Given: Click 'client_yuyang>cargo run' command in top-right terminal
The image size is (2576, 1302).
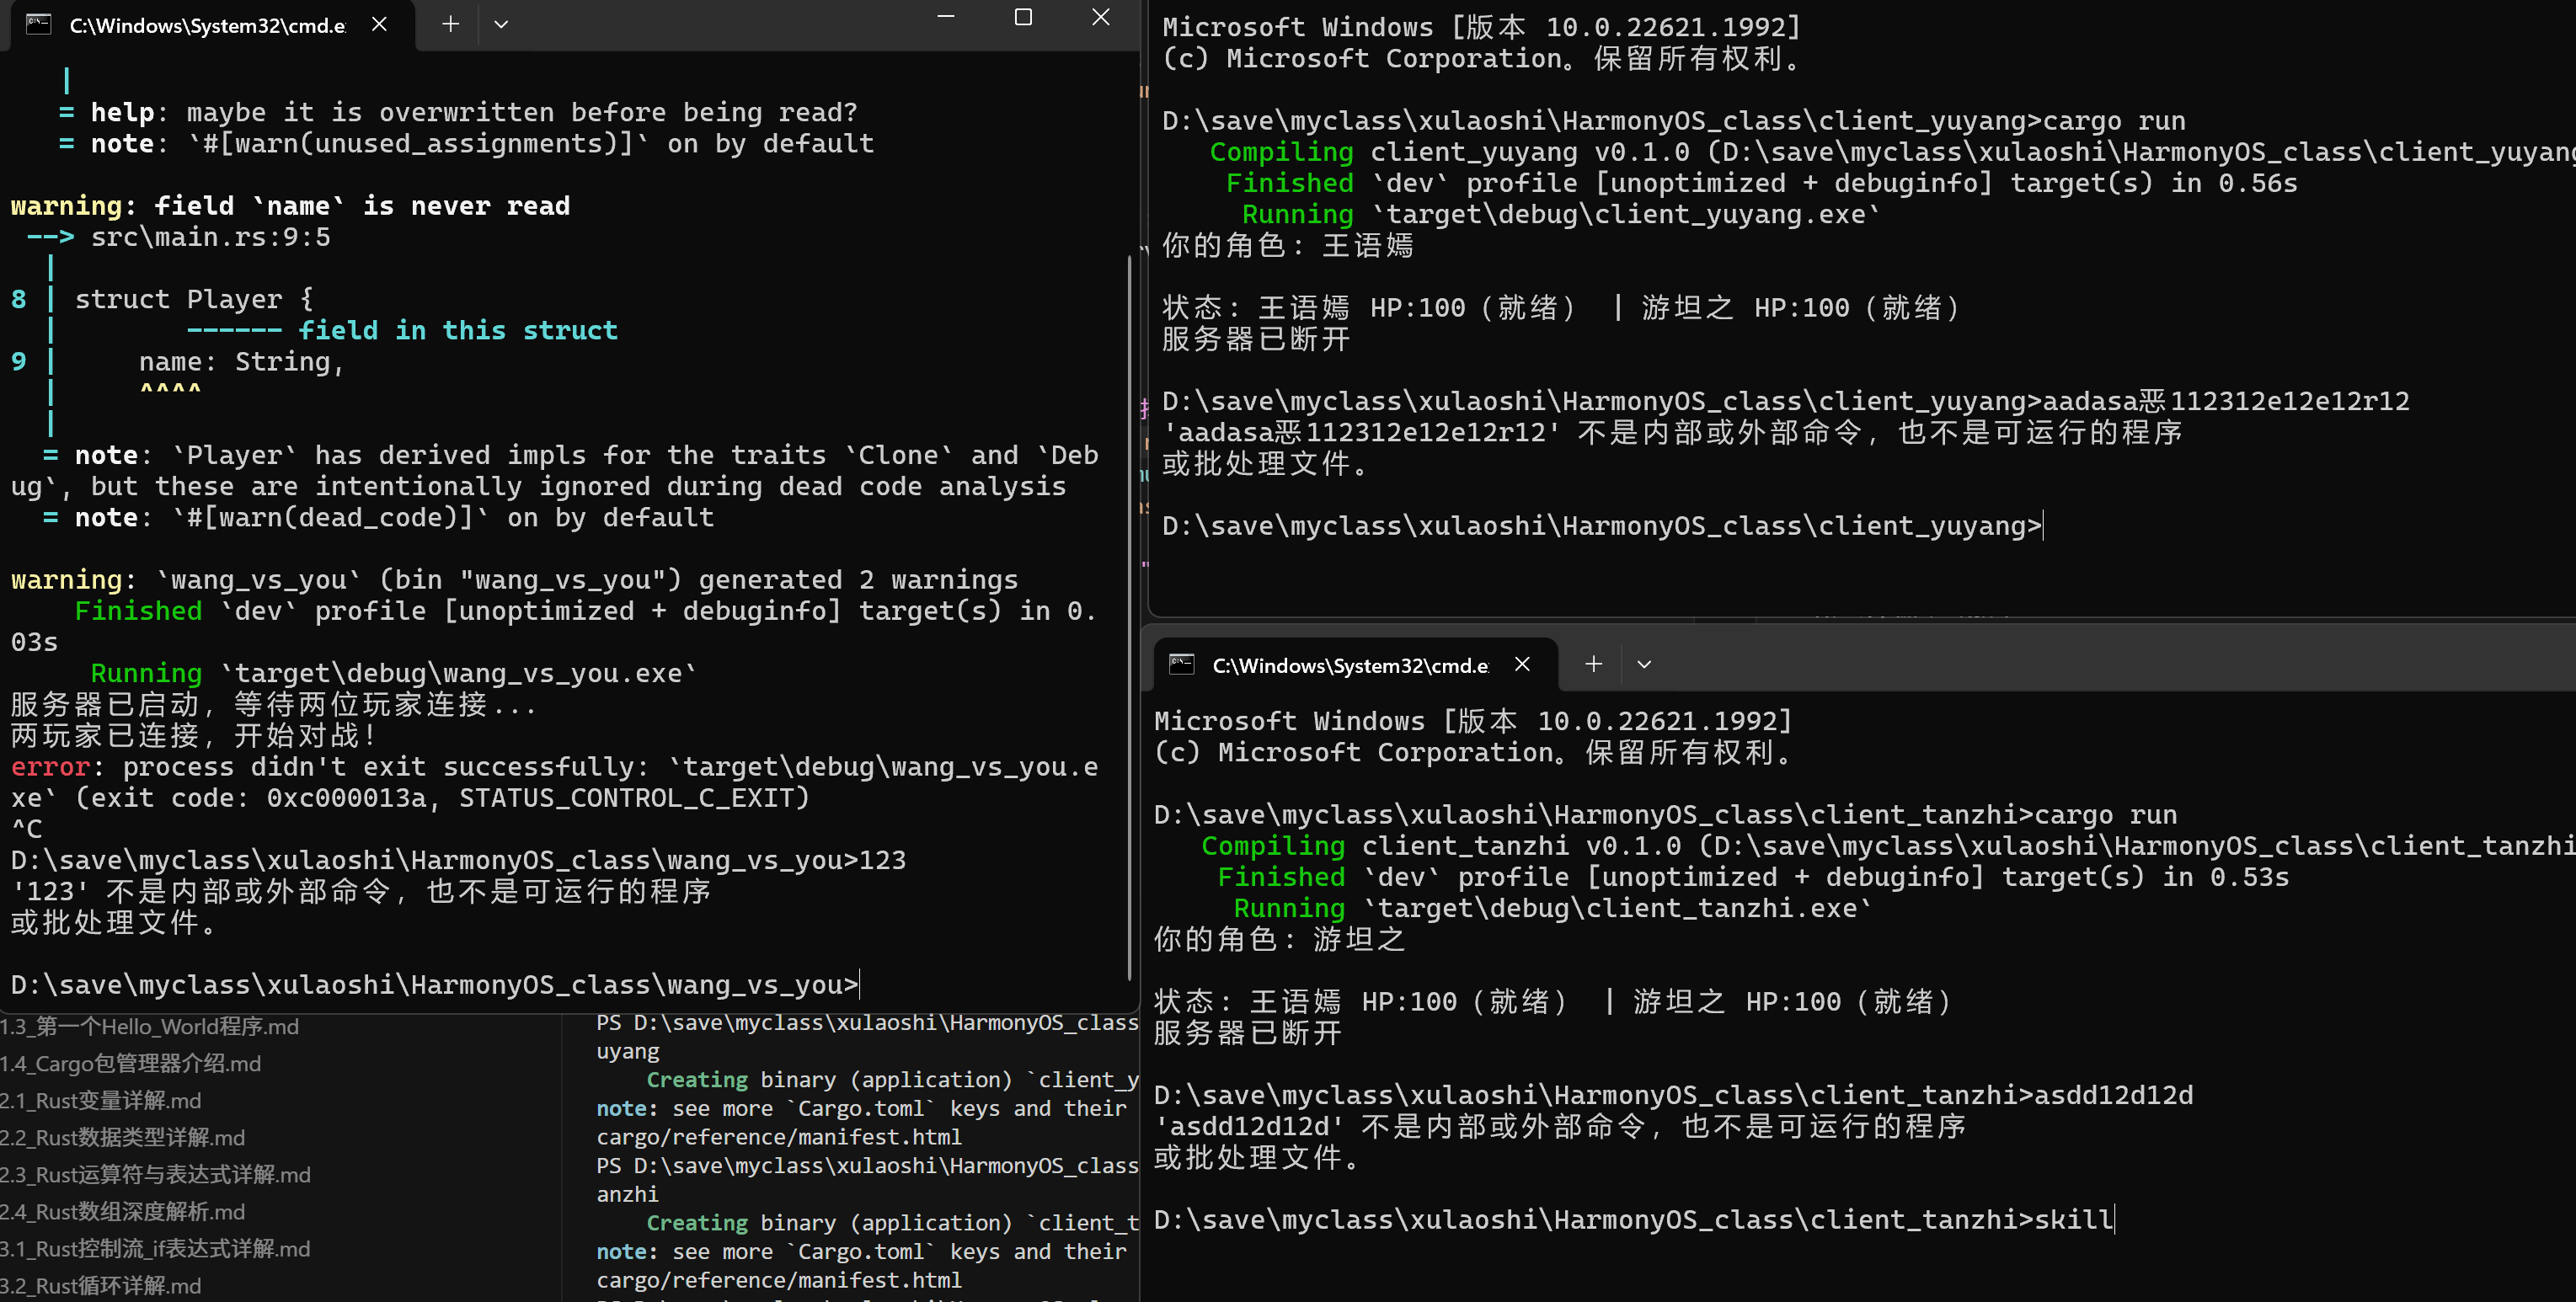Looking at the screenshot, I should [x=1673, y=121].
